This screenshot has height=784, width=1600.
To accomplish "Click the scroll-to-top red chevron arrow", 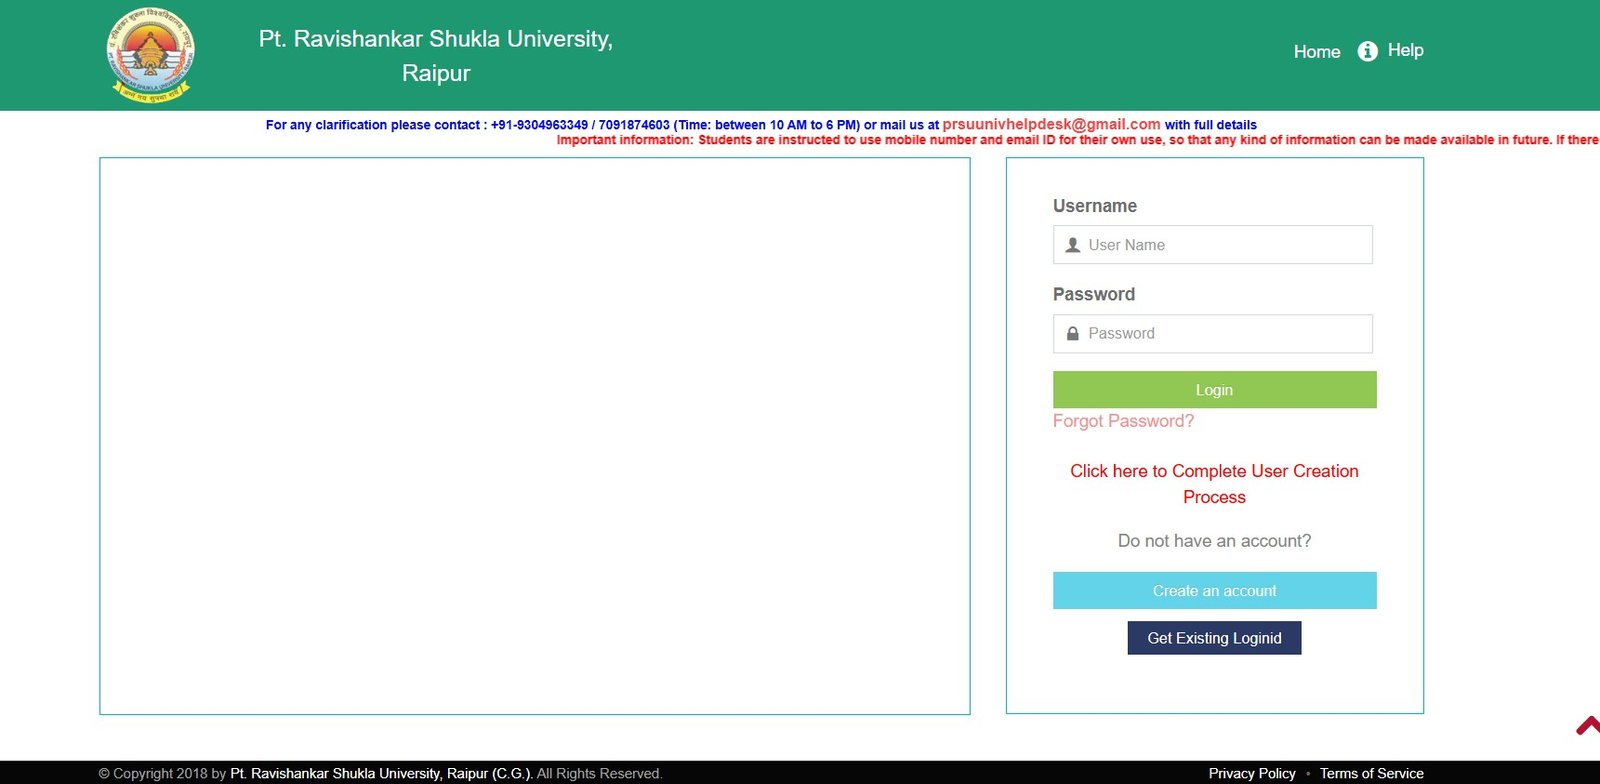I will tap(1588, 726).
